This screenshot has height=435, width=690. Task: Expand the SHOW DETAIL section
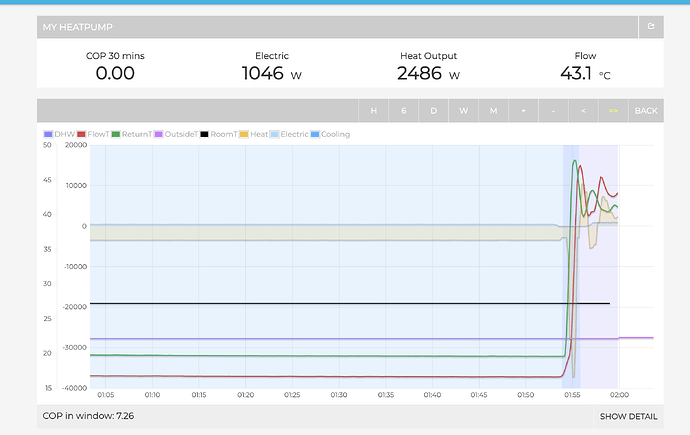click(628, 417)
